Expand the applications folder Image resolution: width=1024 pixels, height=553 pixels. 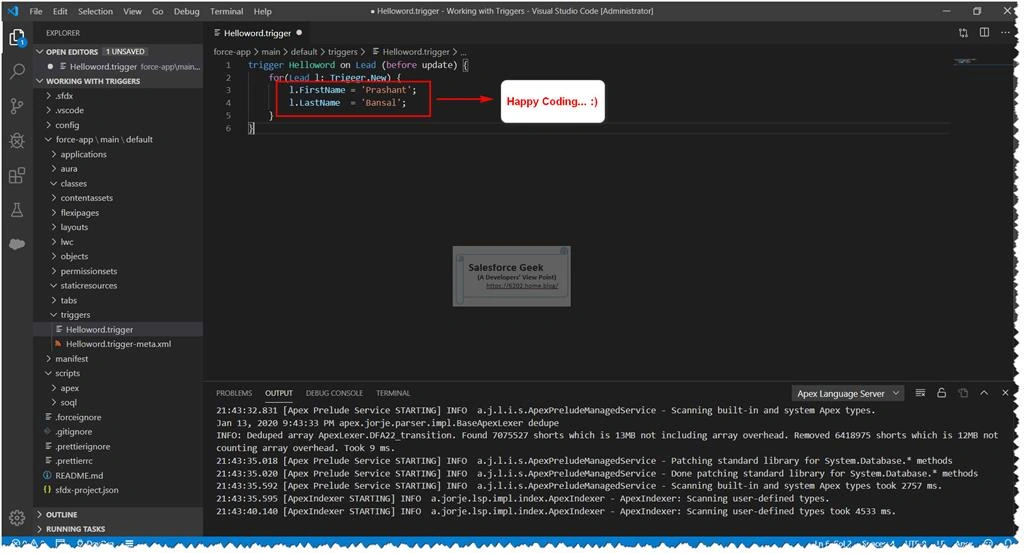pos(118,155)
